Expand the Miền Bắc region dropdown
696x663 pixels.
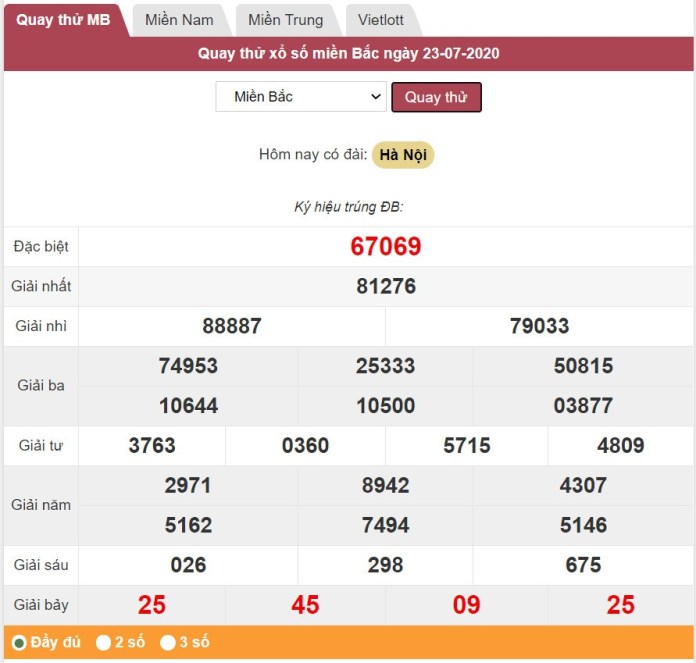(300, 97)
